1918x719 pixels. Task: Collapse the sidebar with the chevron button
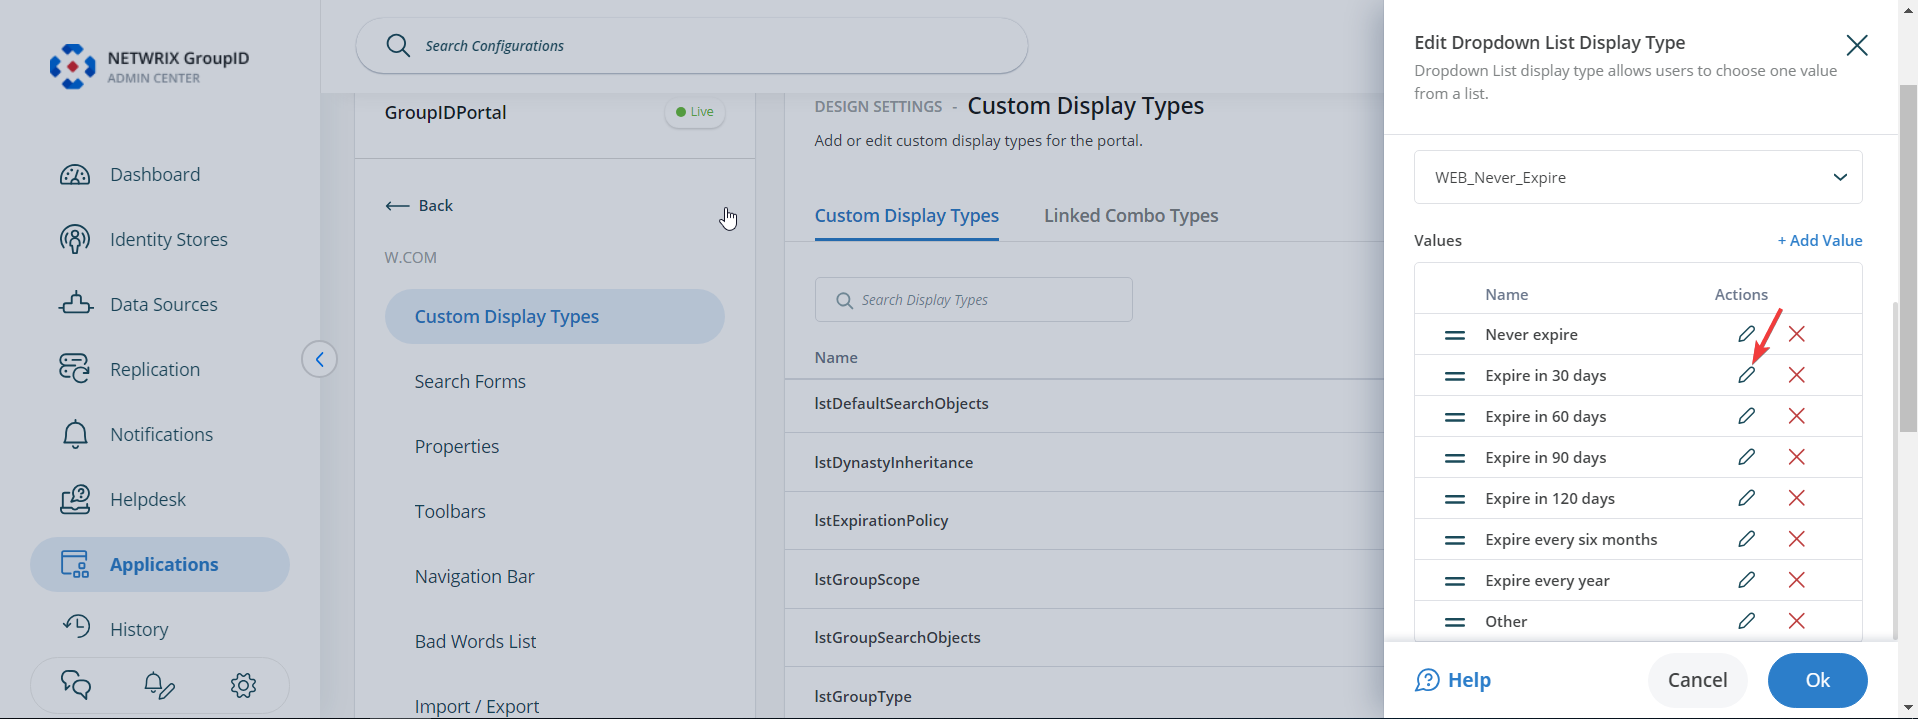[x=319, y=359]
